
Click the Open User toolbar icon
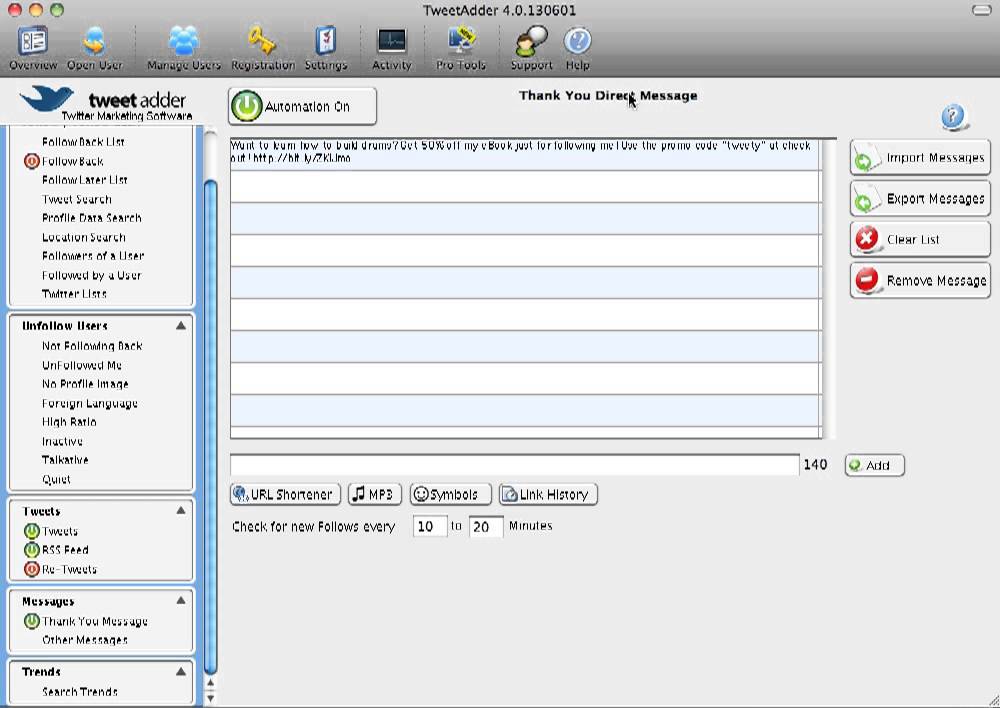94,48
